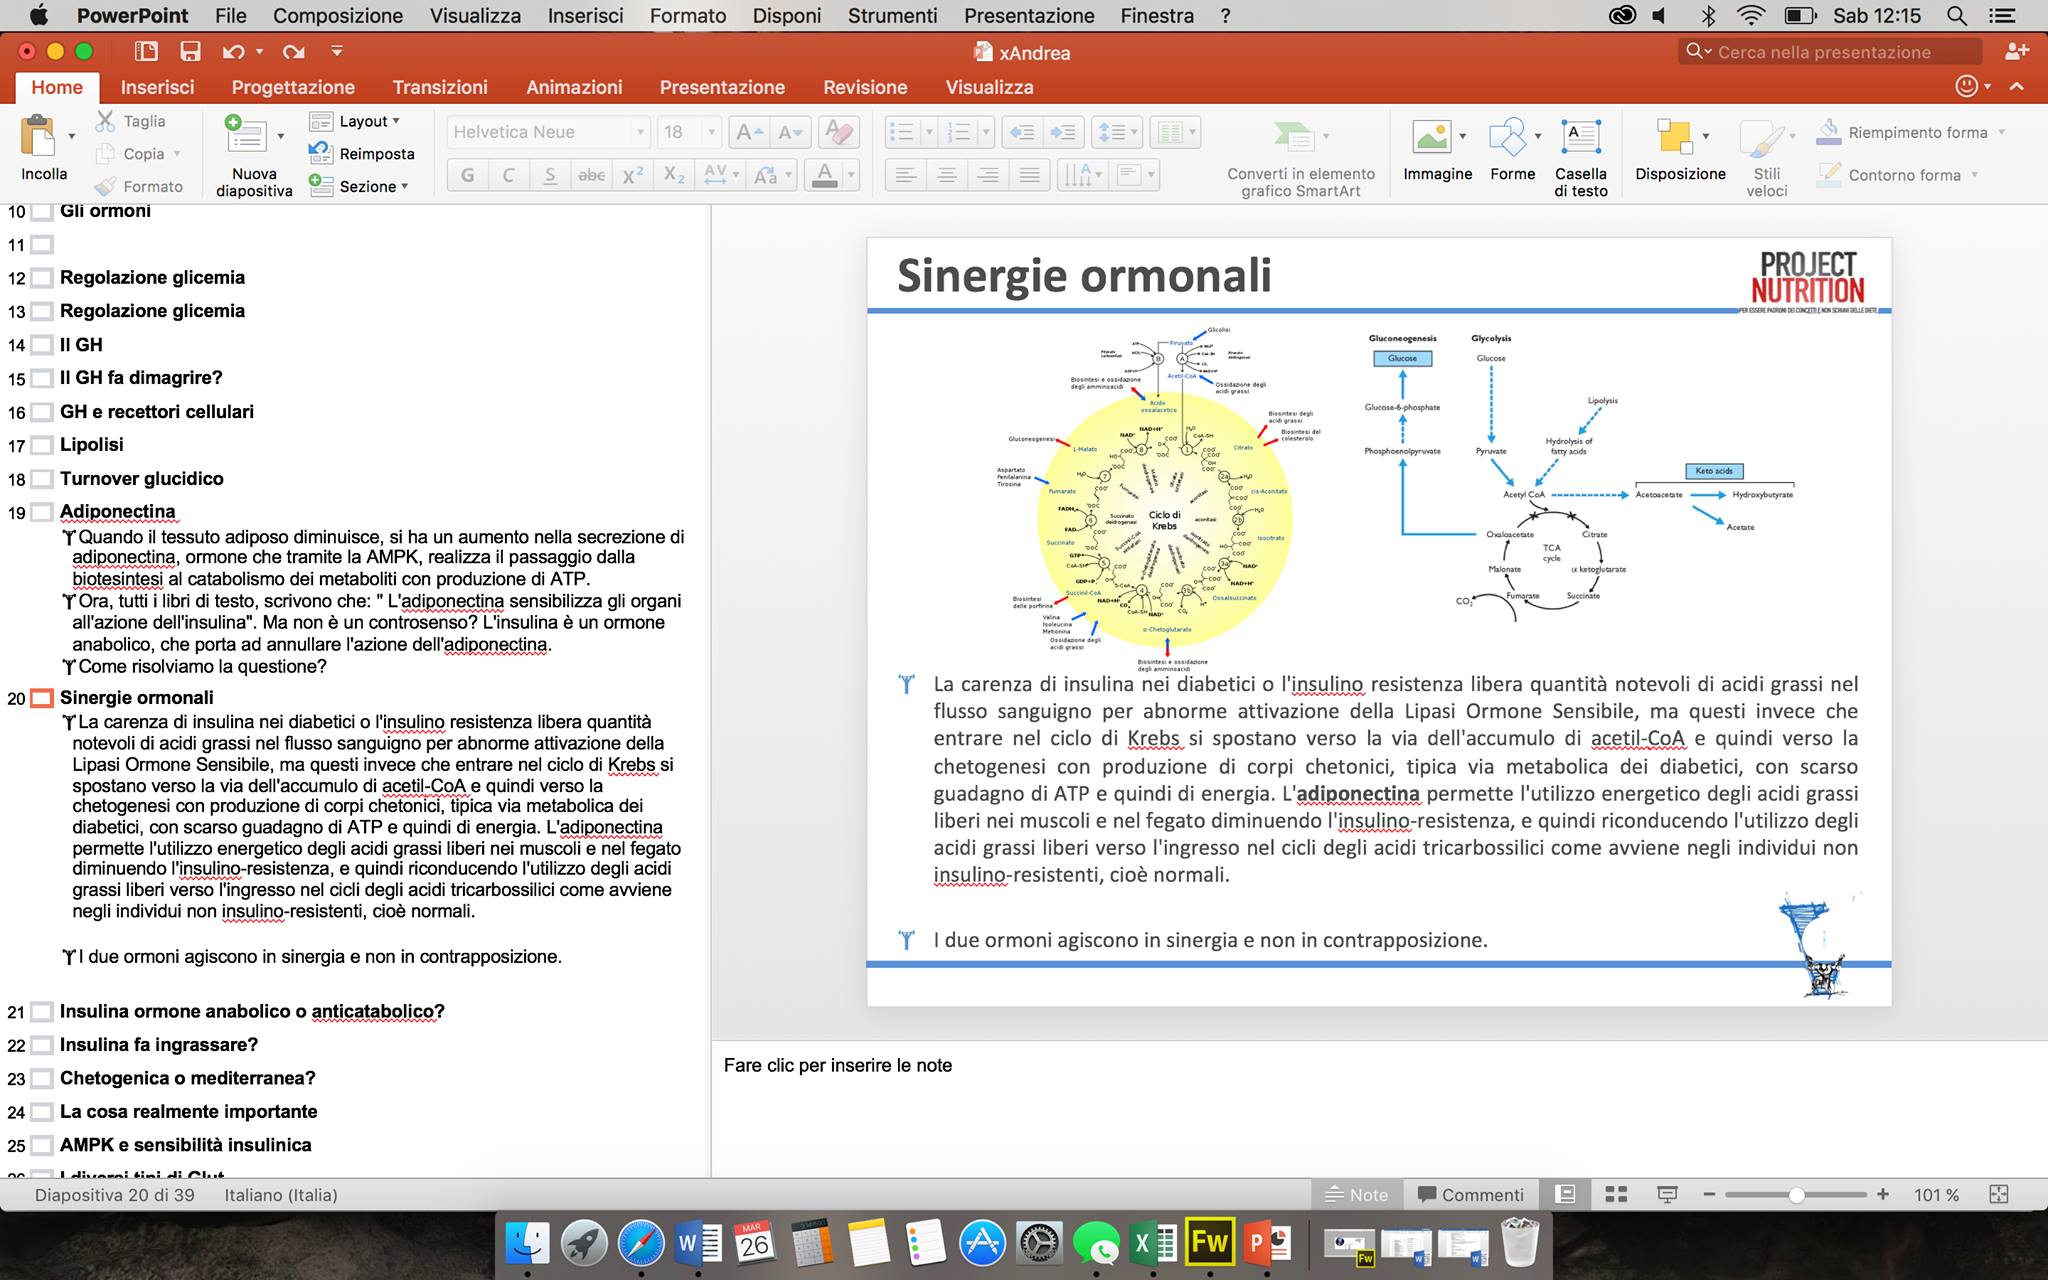
Task: Open the Layout dropdown
Action: 367,121
